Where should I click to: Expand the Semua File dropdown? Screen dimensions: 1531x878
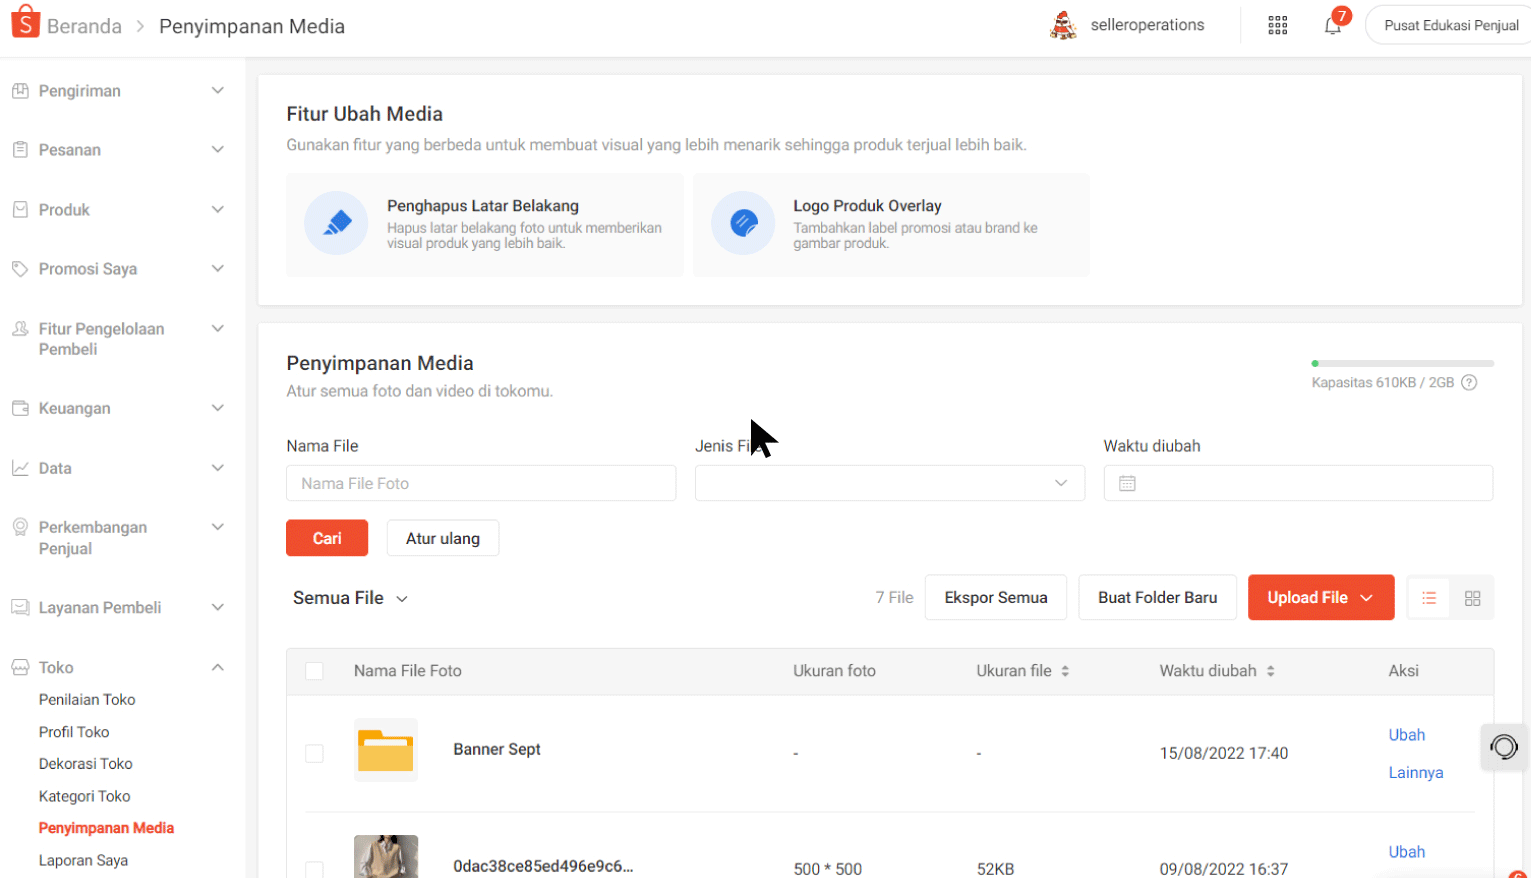[350, 598]
